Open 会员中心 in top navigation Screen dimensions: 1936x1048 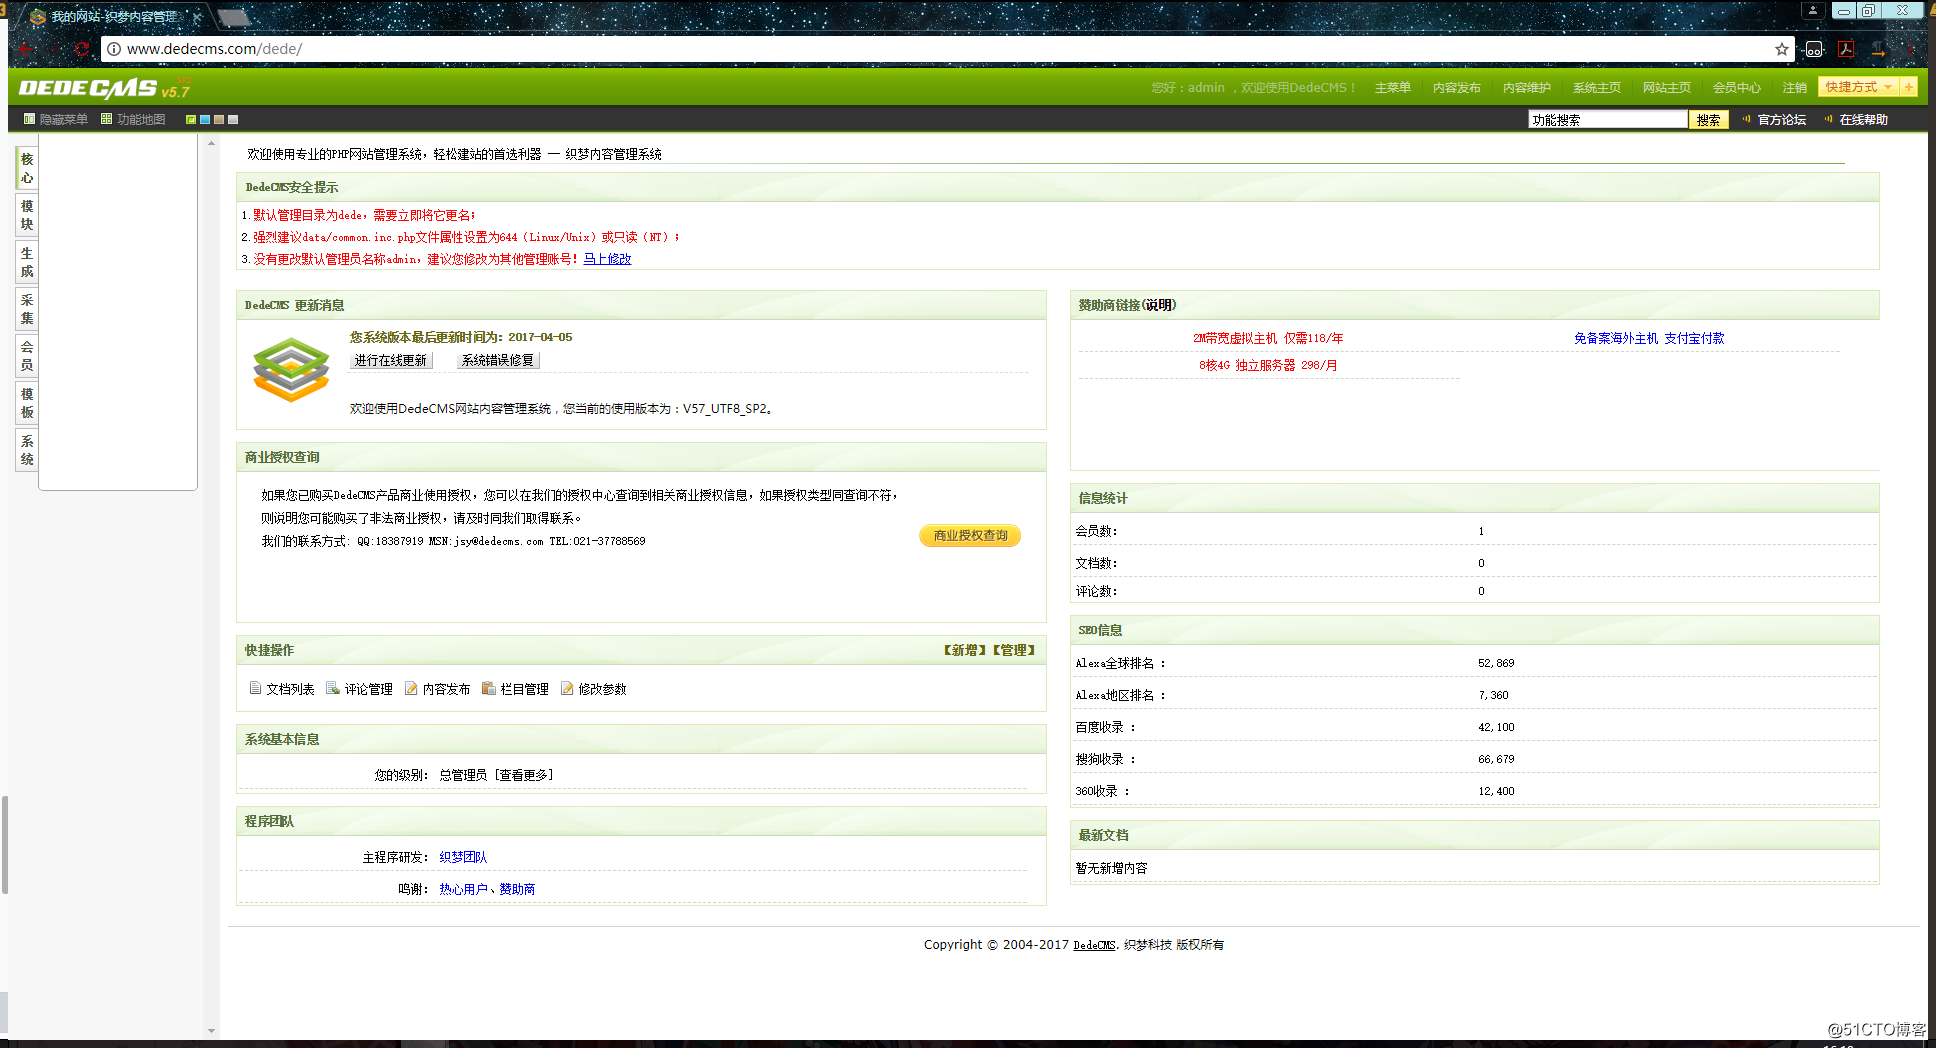[1736, 88]
